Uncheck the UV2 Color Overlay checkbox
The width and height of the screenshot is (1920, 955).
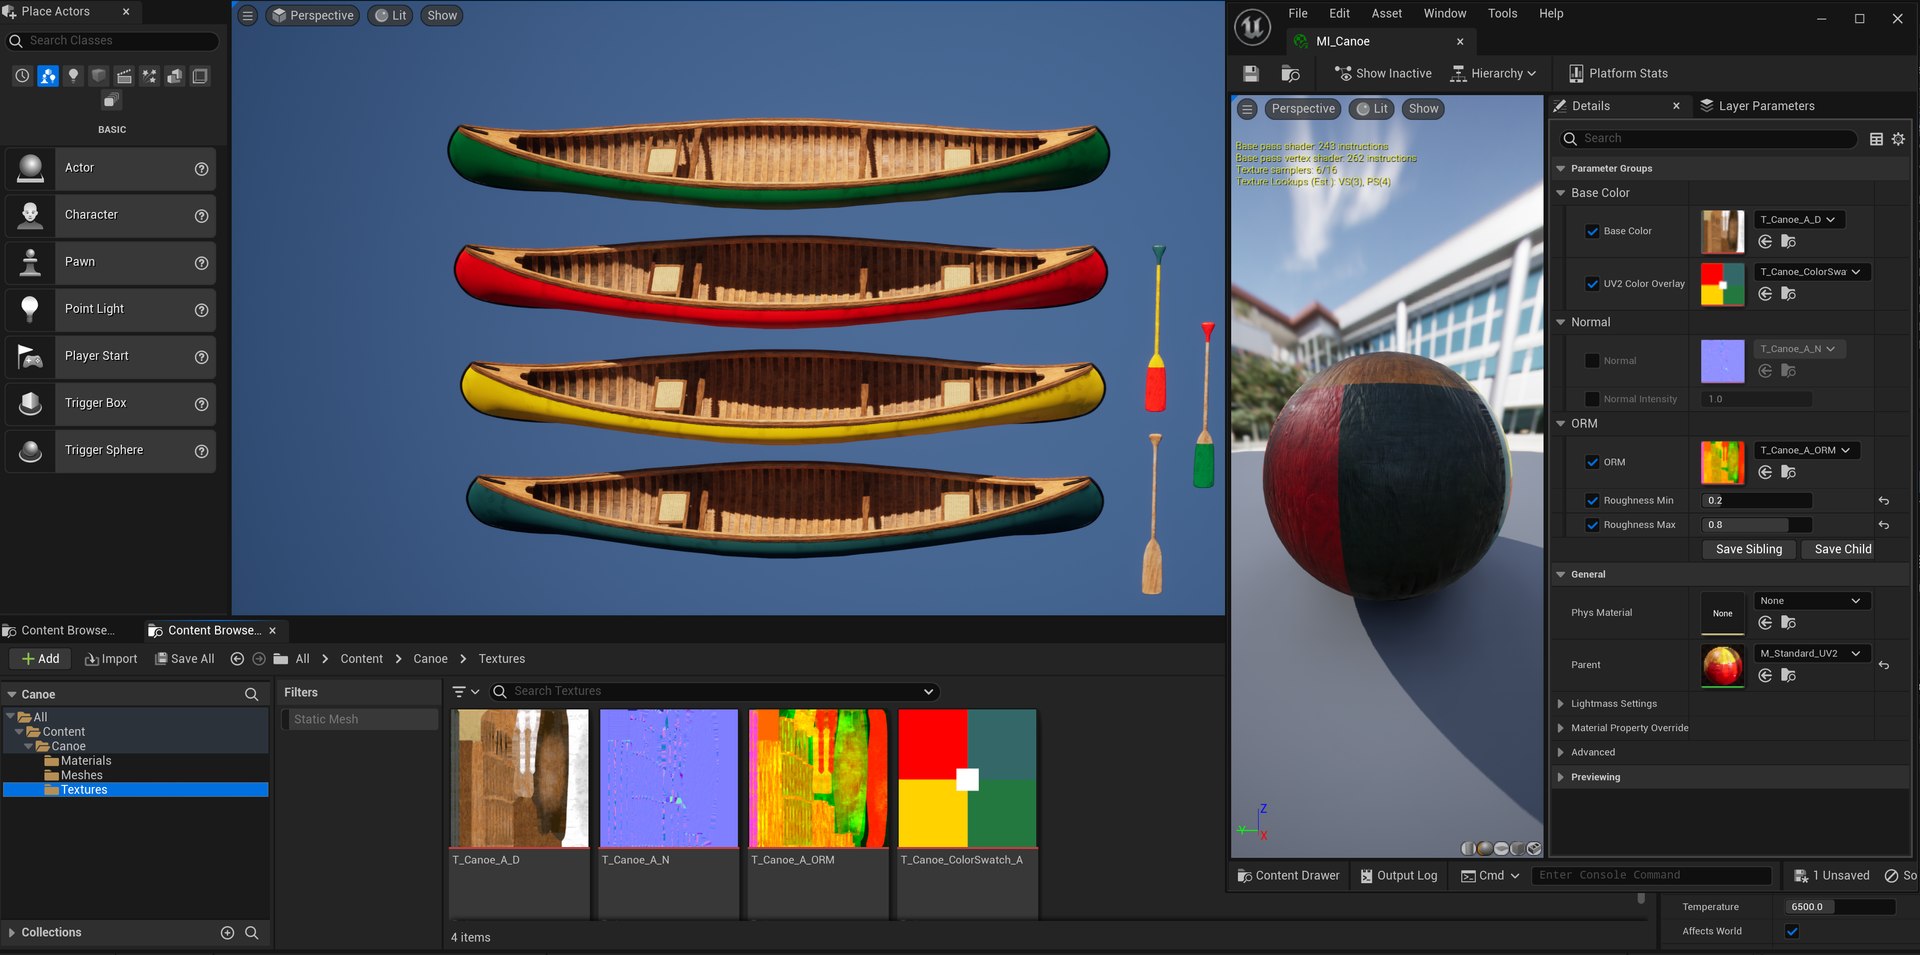click(x=1592, y=284)
